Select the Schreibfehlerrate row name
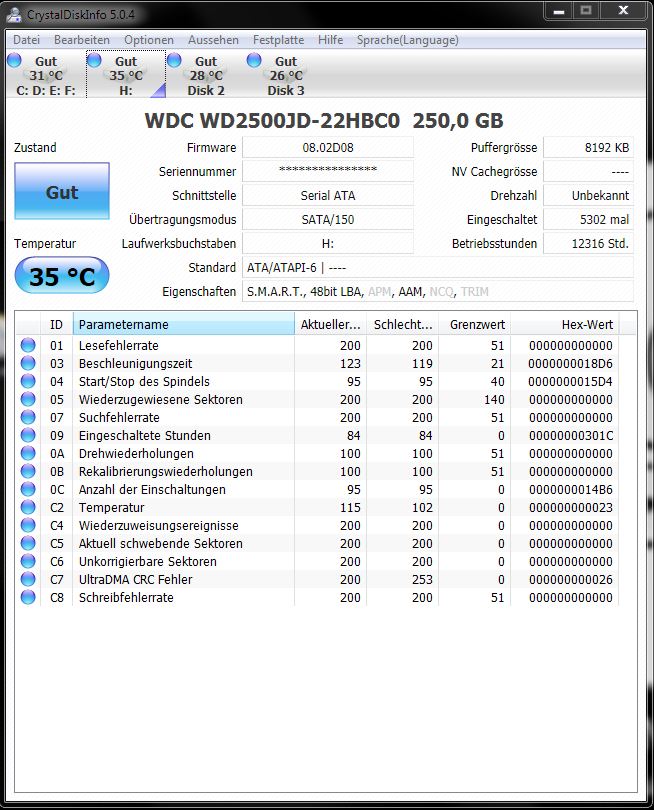Viewport: 654px width, 810px height. point(126,597)
